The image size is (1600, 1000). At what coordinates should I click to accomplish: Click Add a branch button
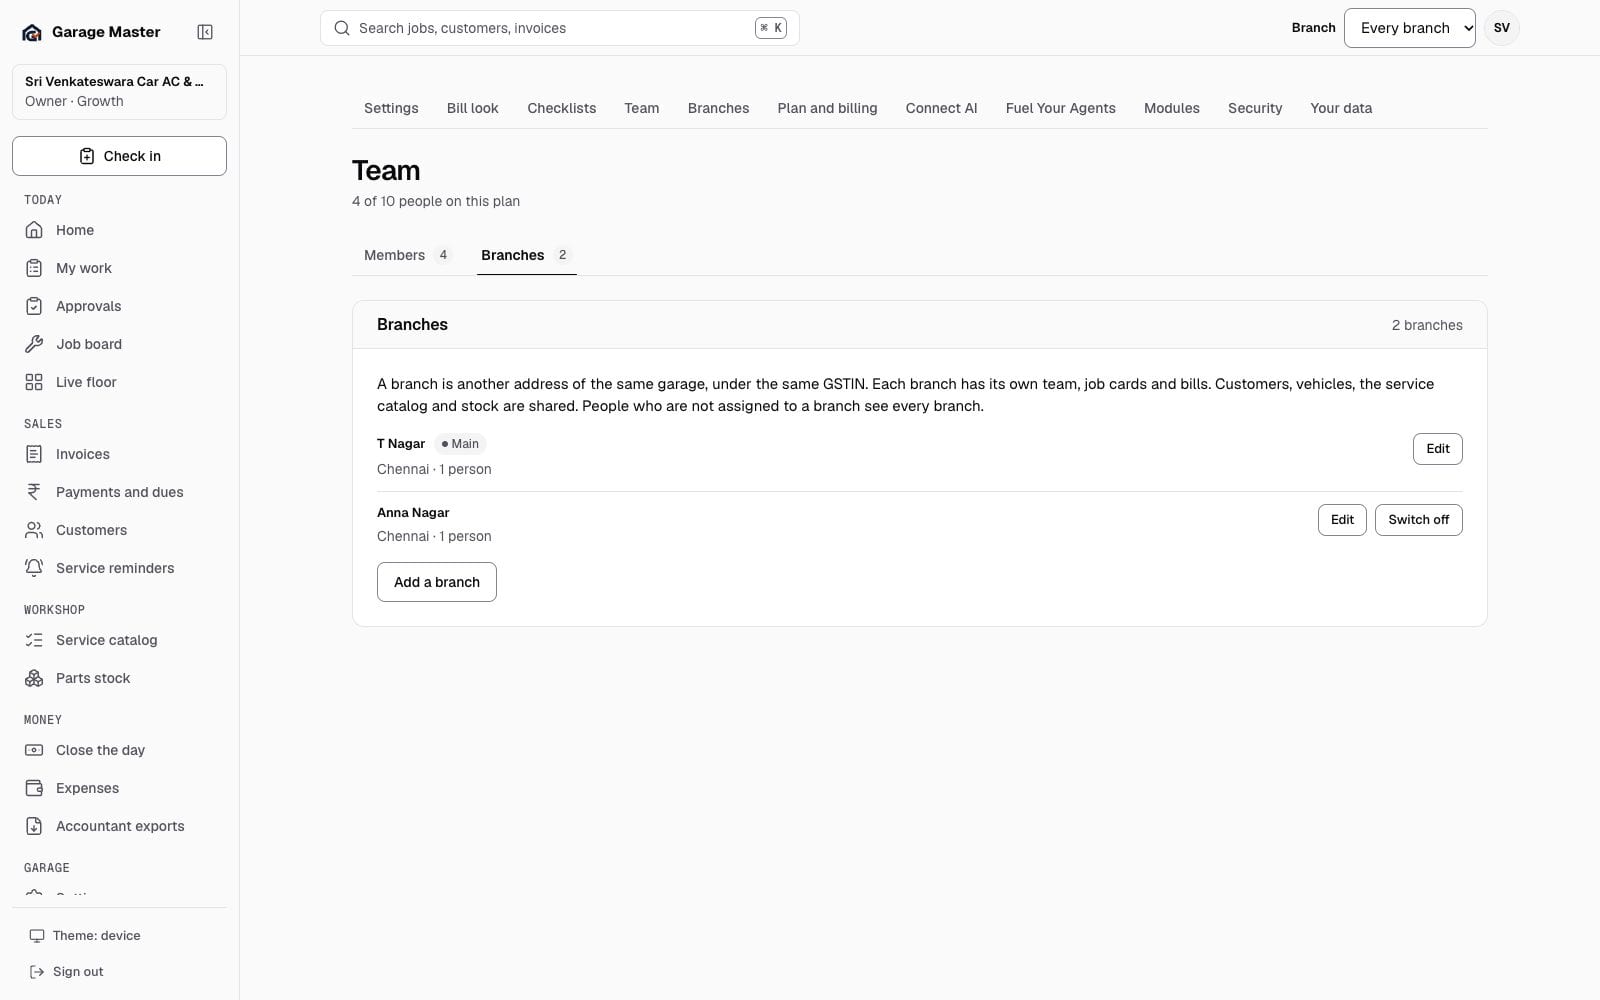coord(437,582)
